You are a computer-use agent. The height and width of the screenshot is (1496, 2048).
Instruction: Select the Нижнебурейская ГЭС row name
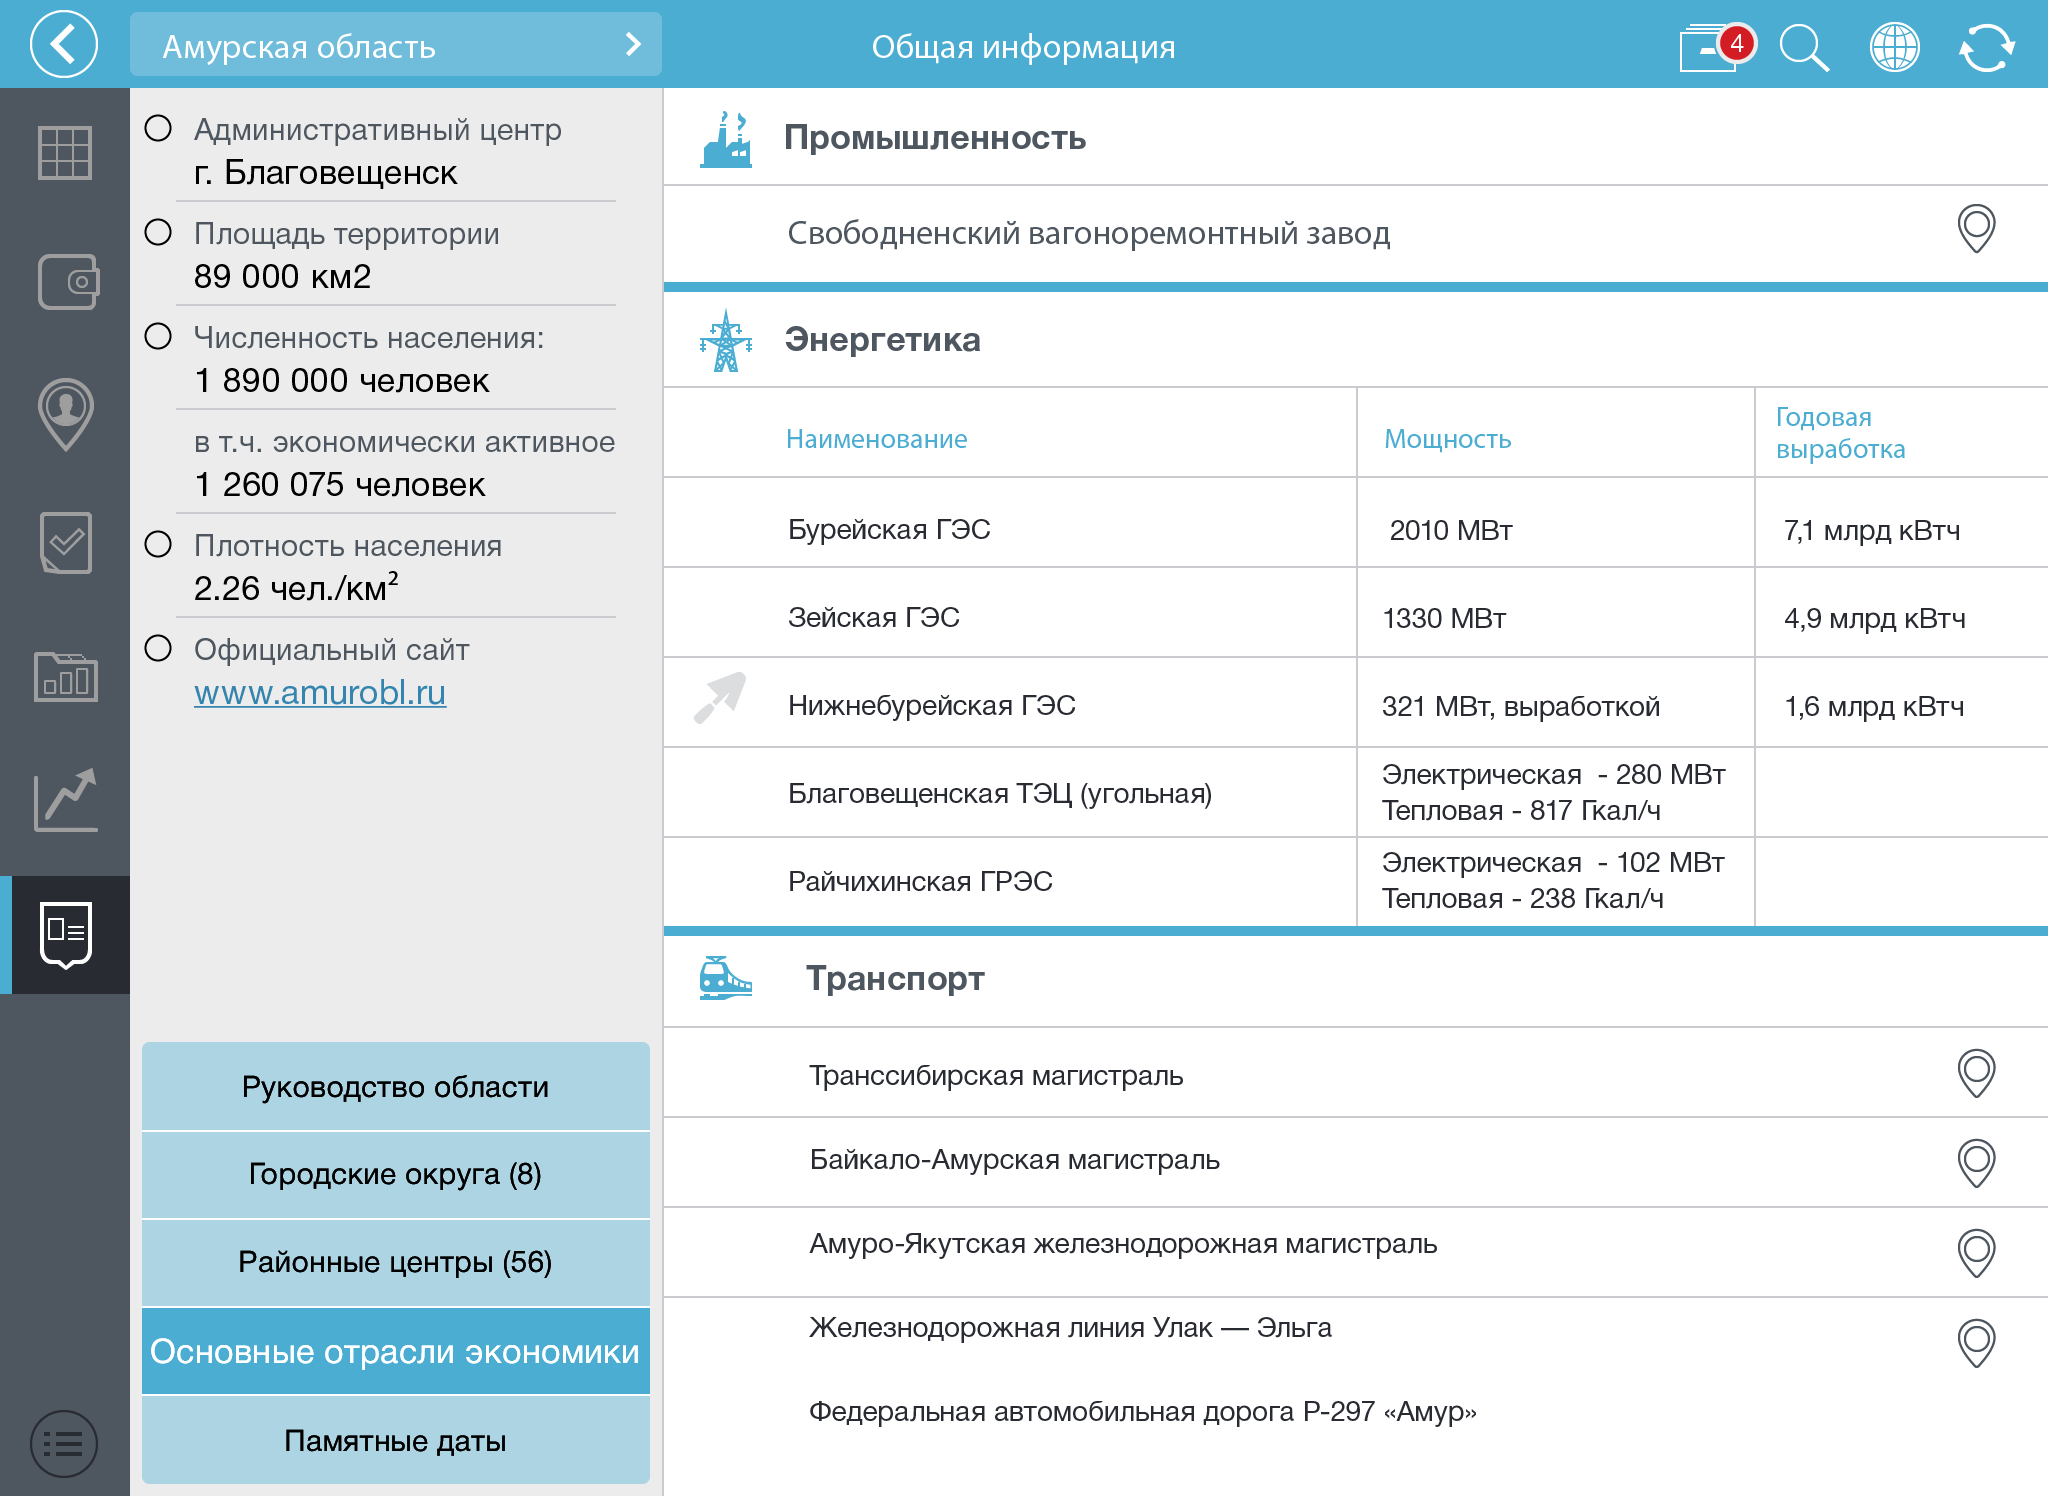click(x=932, y=705)
